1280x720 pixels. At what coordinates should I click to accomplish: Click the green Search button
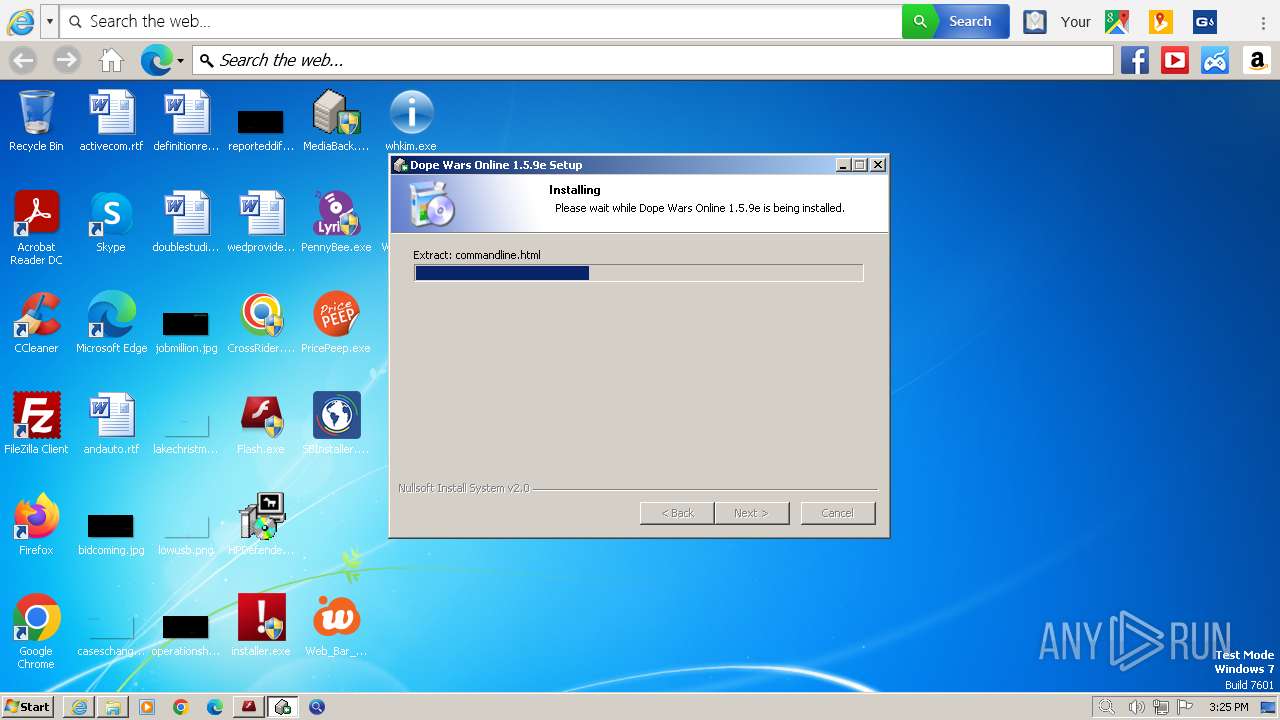[x=956, y=21]
